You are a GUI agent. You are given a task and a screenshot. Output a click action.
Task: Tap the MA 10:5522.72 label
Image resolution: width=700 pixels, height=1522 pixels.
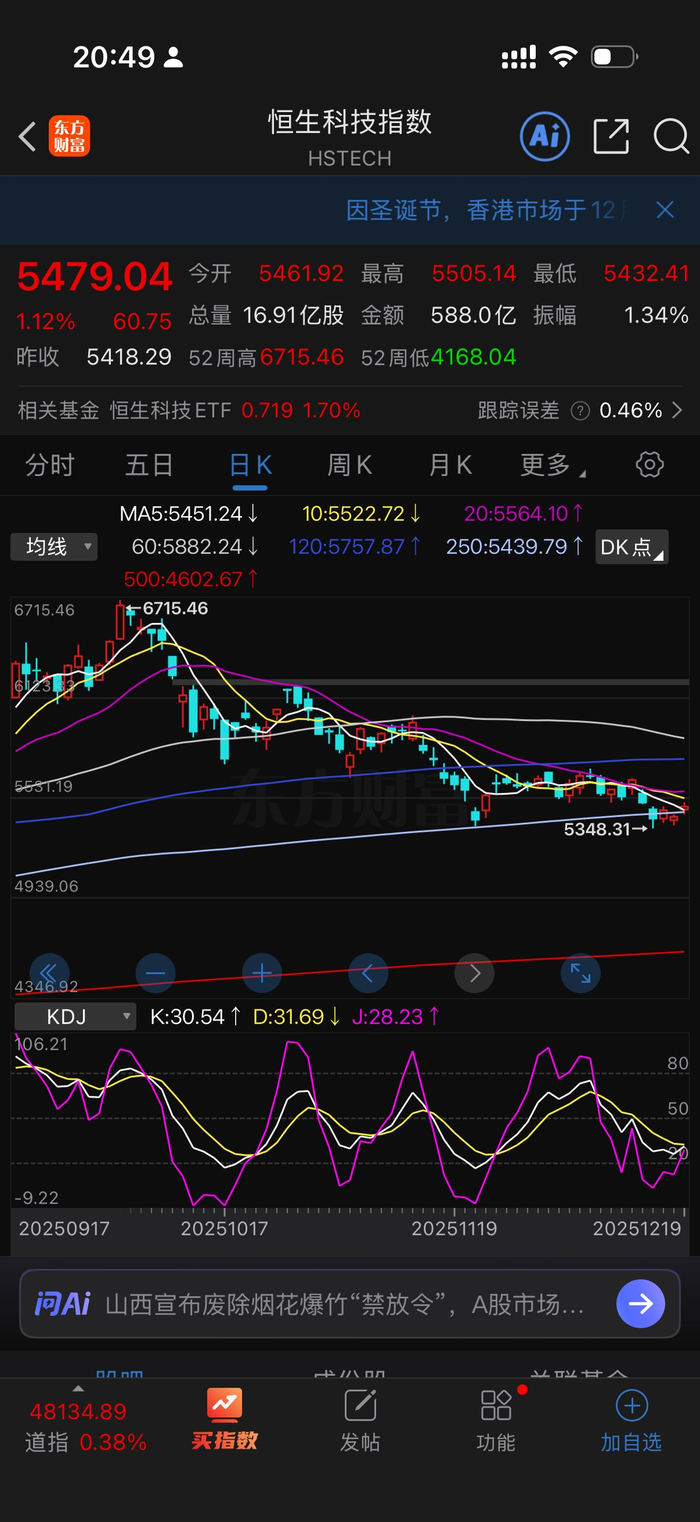(x=362, y=514)
